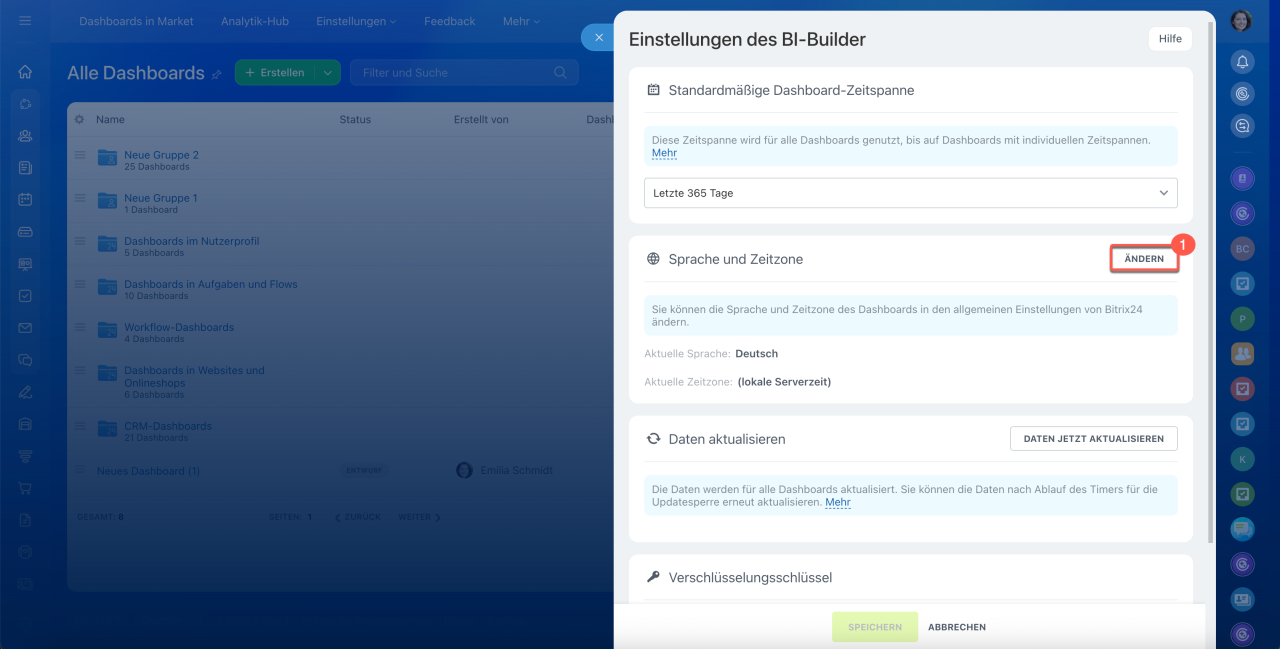The height and width of the screenshot is (649, 1280).
Task: Click ABBRECHEN button
Action: [x=957, y=627]
